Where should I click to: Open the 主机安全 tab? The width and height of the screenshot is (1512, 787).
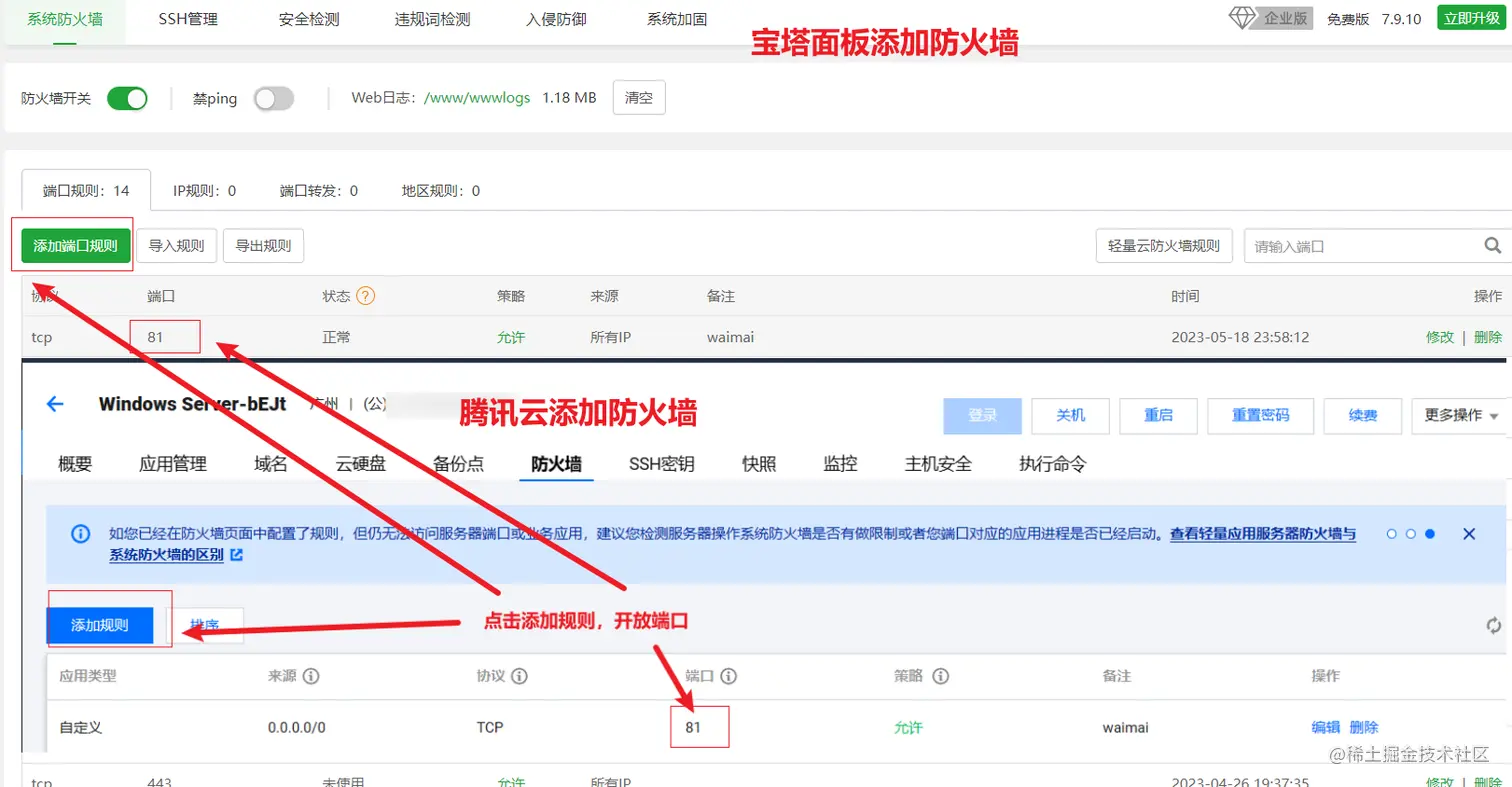[x=938, y=464]
